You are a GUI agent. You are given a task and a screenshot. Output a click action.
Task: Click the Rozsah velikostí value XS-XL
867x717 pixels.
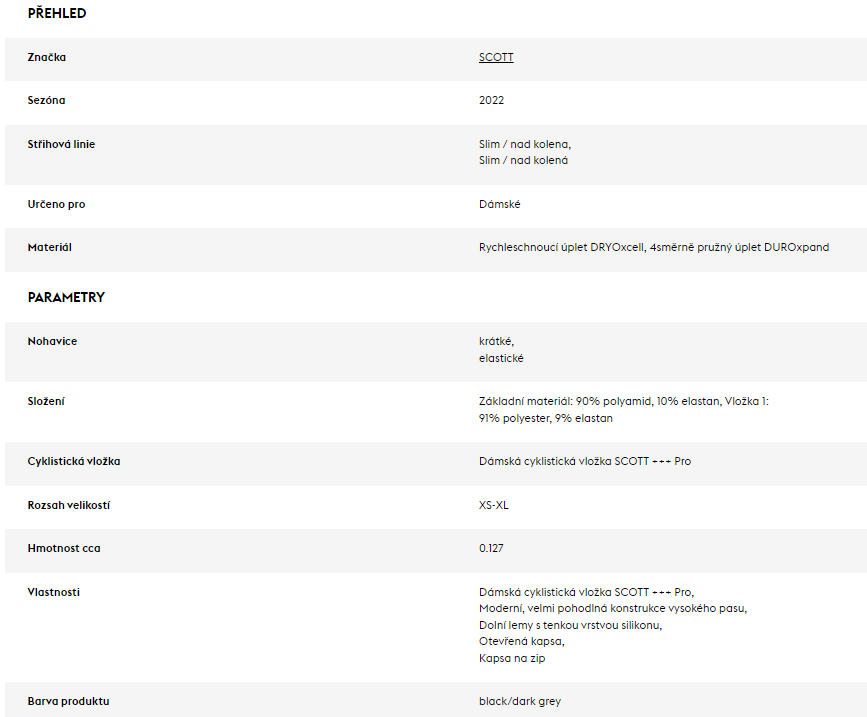coord(494,505)
